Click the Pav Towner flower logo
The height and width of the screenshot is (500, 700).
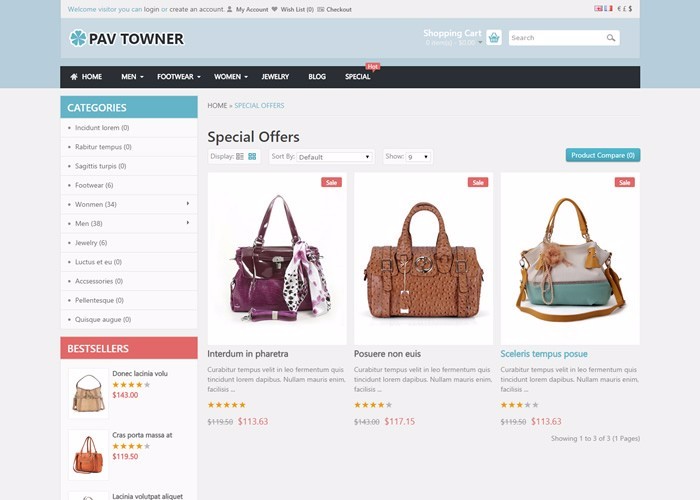click(x=78, y=38)
